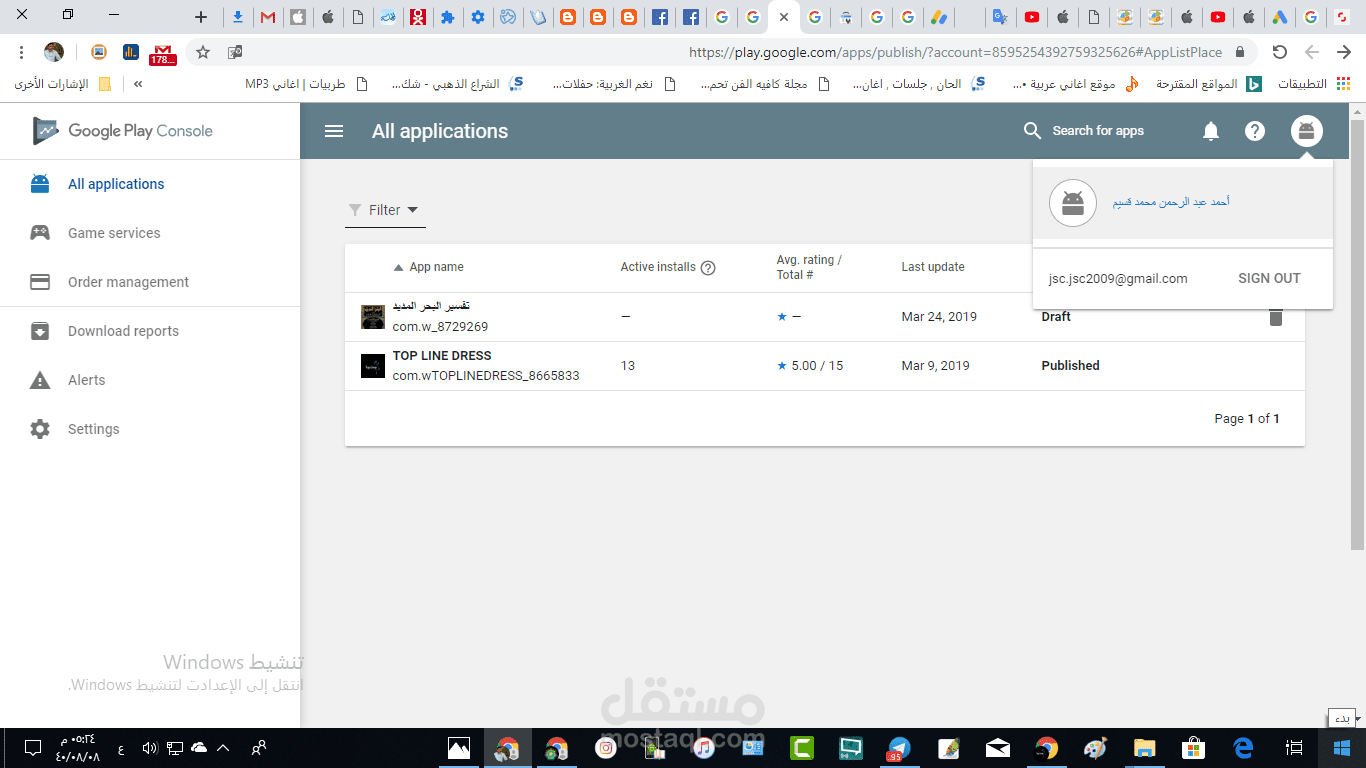Switch to the Gmail browser tab

[x=267, y=17]
